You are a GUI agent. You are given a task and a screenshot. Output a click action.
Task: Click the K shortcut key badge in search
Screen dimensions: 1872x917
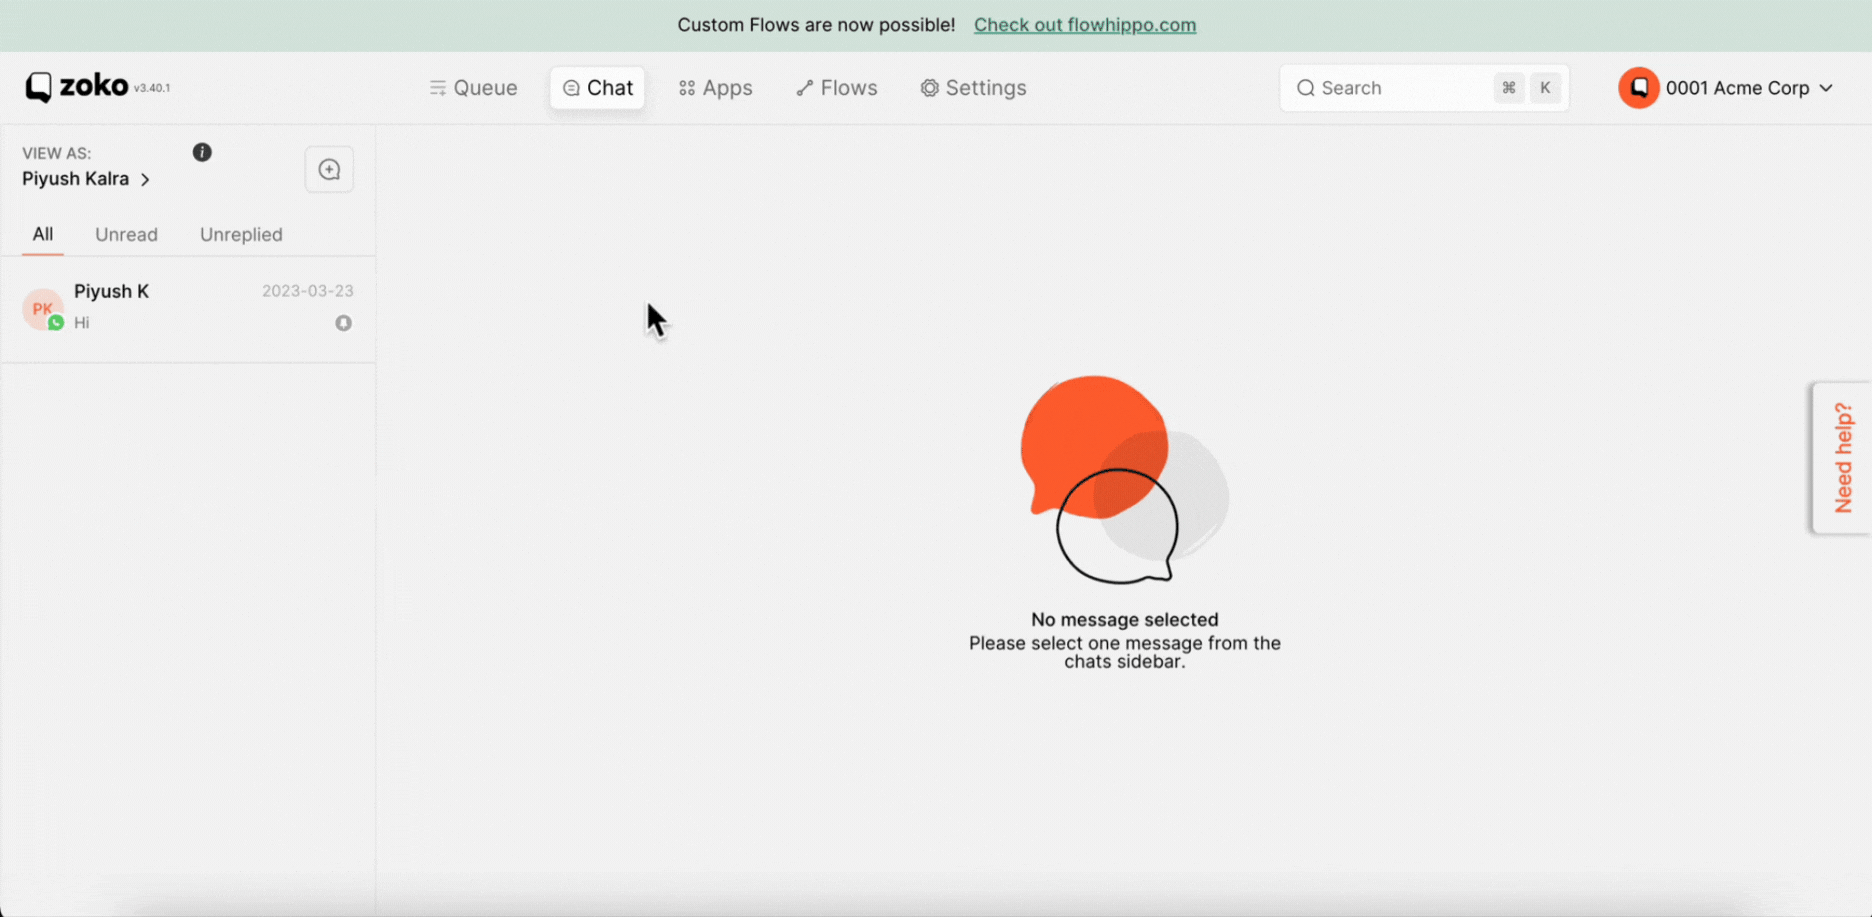coord(1545,88)
